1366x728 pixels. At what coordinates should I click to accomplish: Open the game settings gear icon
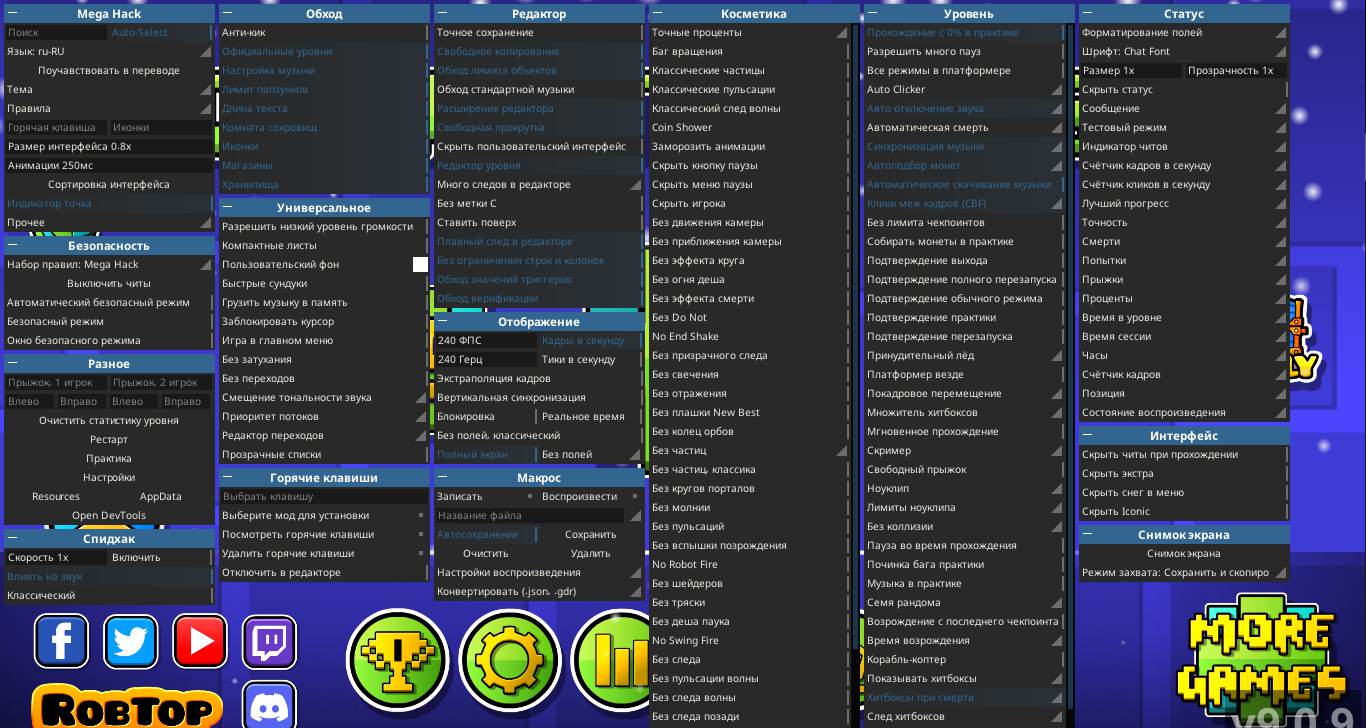[509, 661]
